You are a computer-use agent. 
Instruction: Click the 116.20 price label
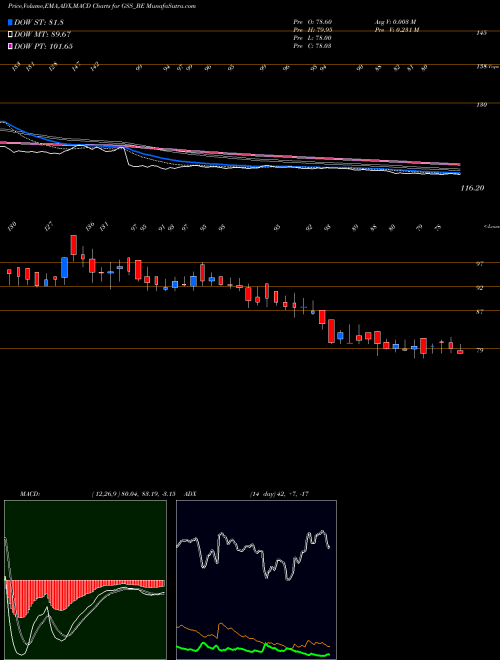(472, 188)
